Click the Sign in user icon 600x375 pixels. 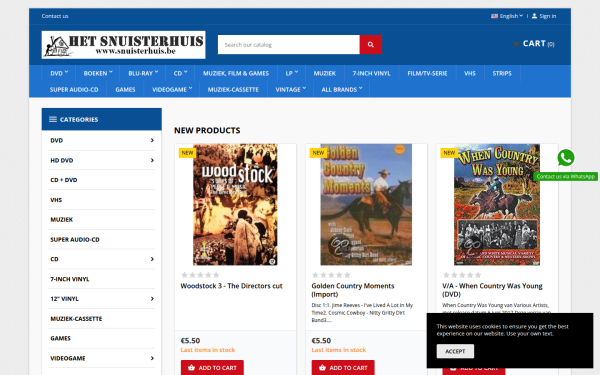click(534, 16)
